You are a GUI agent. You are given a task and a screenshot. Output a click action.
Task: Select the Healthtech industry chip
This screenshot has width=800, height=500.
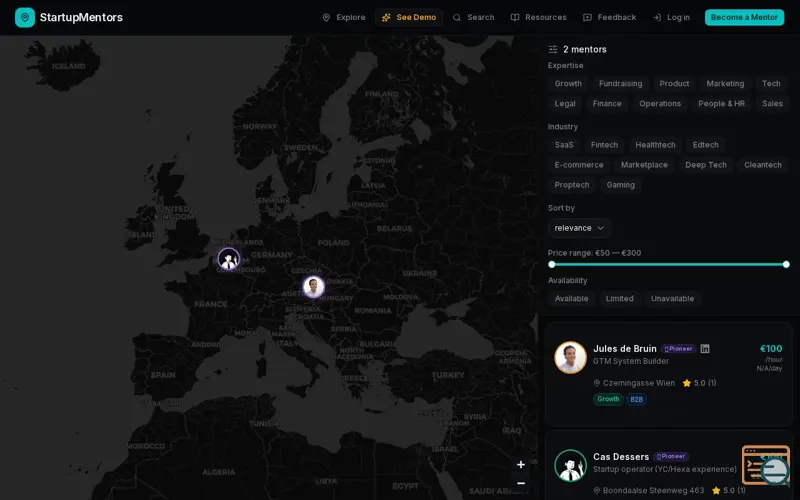coord(655,145)
